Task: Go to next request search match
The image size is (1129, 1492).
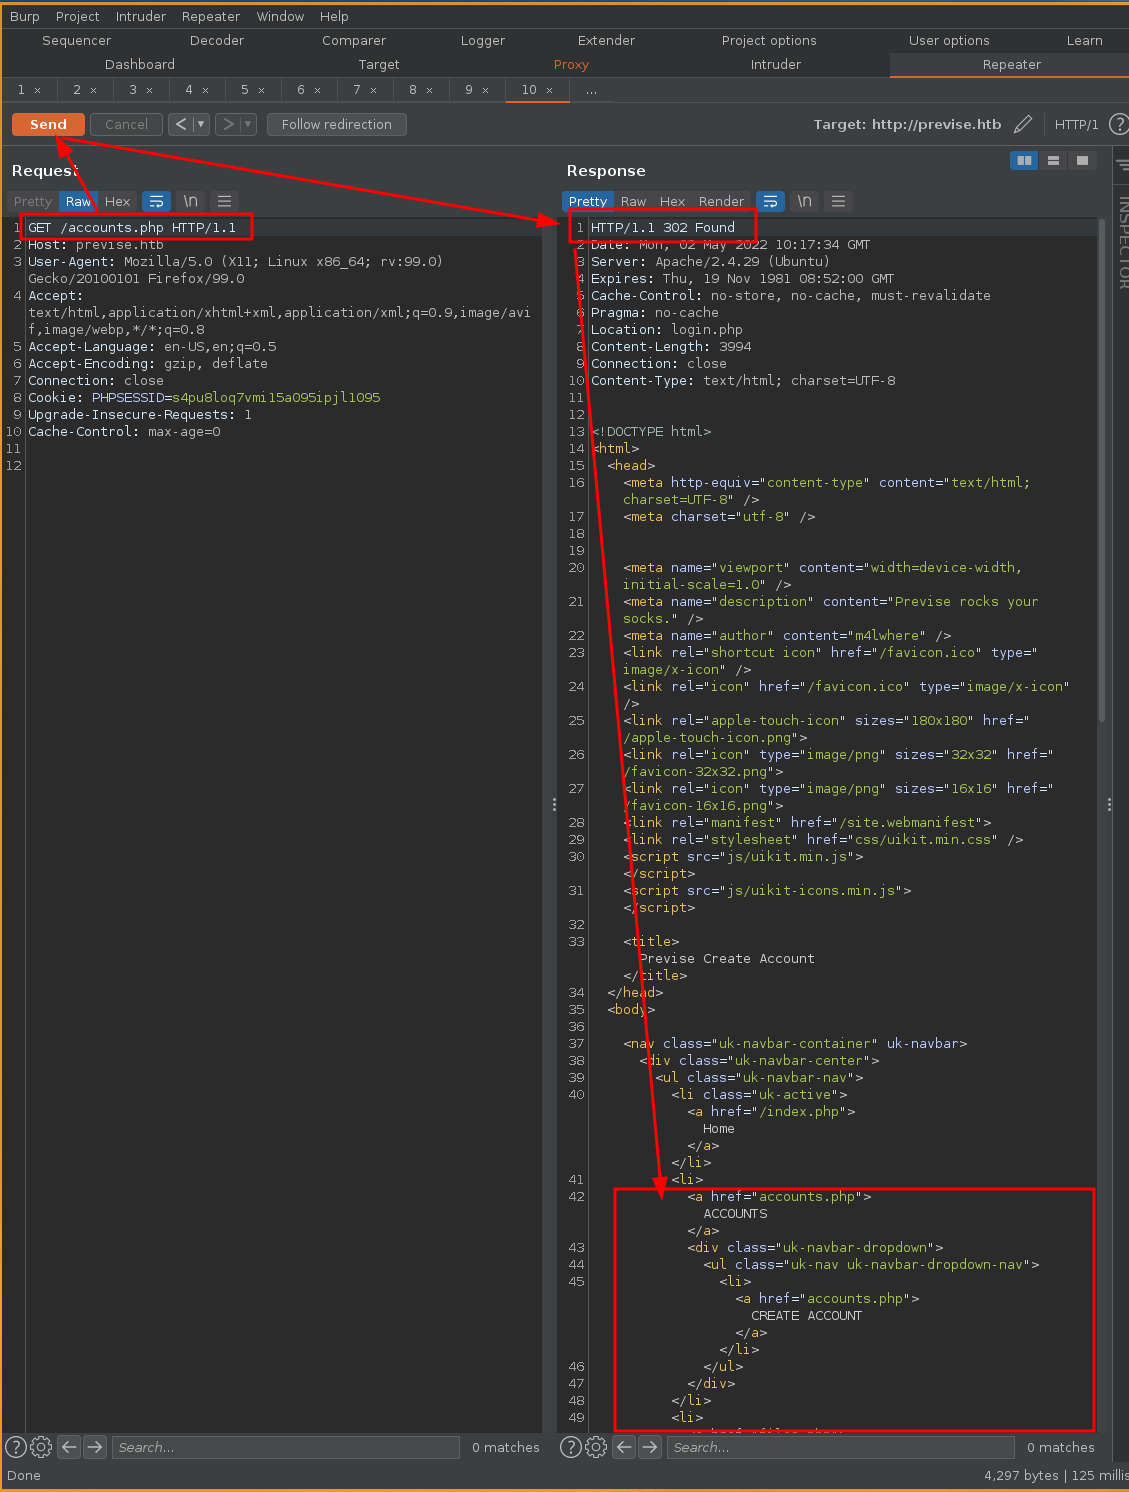Action: tap(95, 1447)
